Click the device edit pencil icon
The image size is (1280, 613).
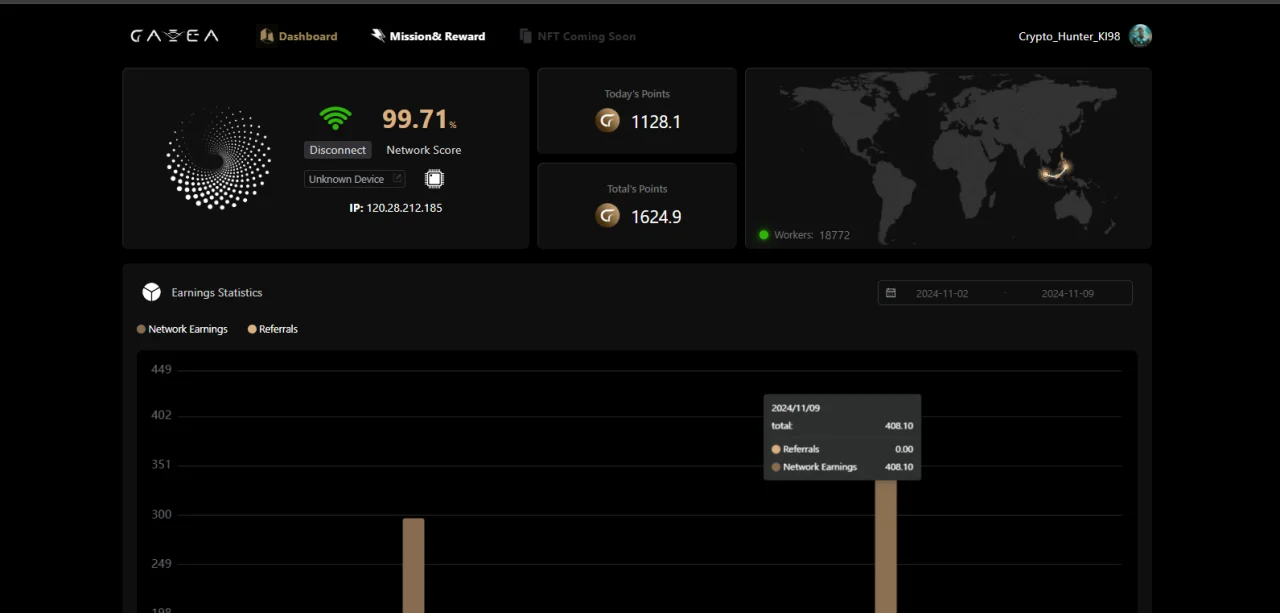(397, 178)
